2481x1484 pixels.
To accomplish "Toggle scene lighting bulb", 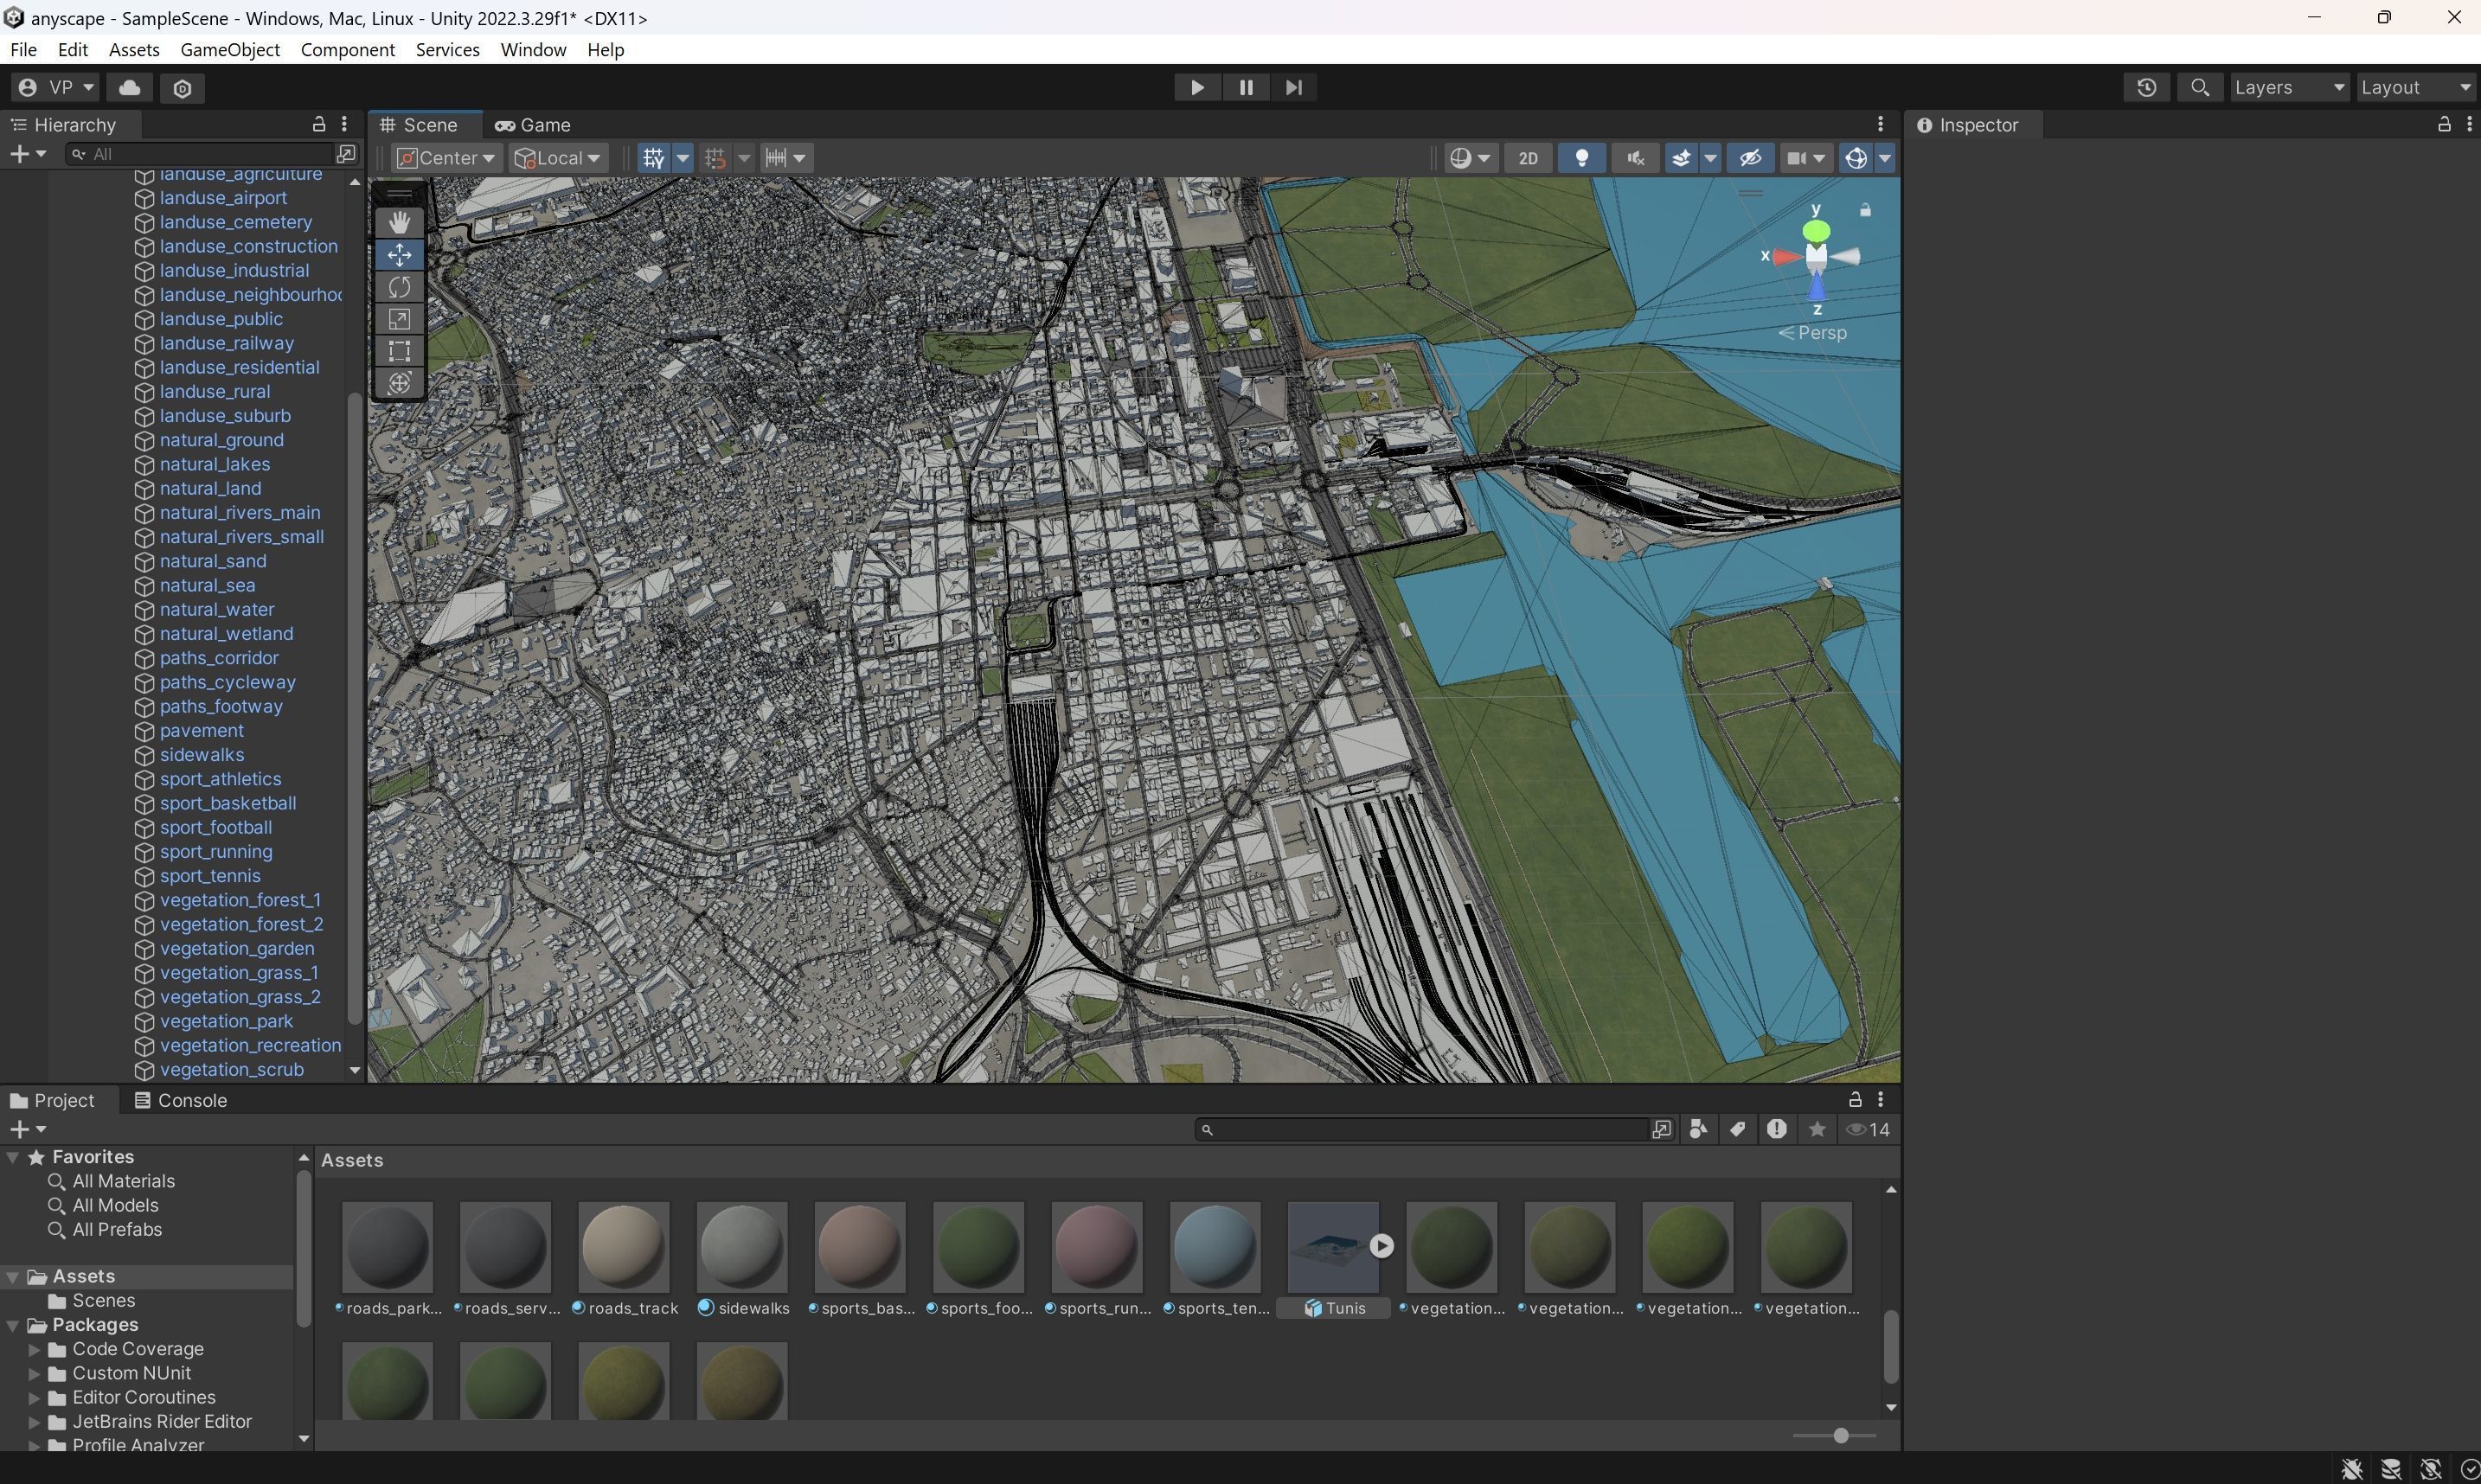I will (1581, 158).
